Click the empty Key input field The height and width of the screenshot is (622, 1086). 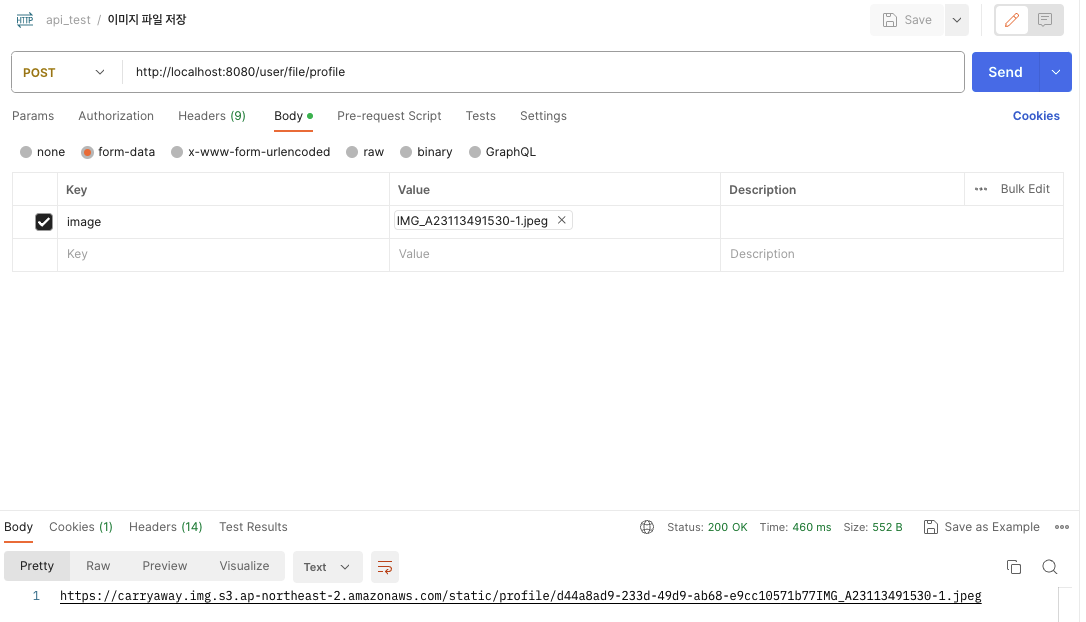(223, 254)
